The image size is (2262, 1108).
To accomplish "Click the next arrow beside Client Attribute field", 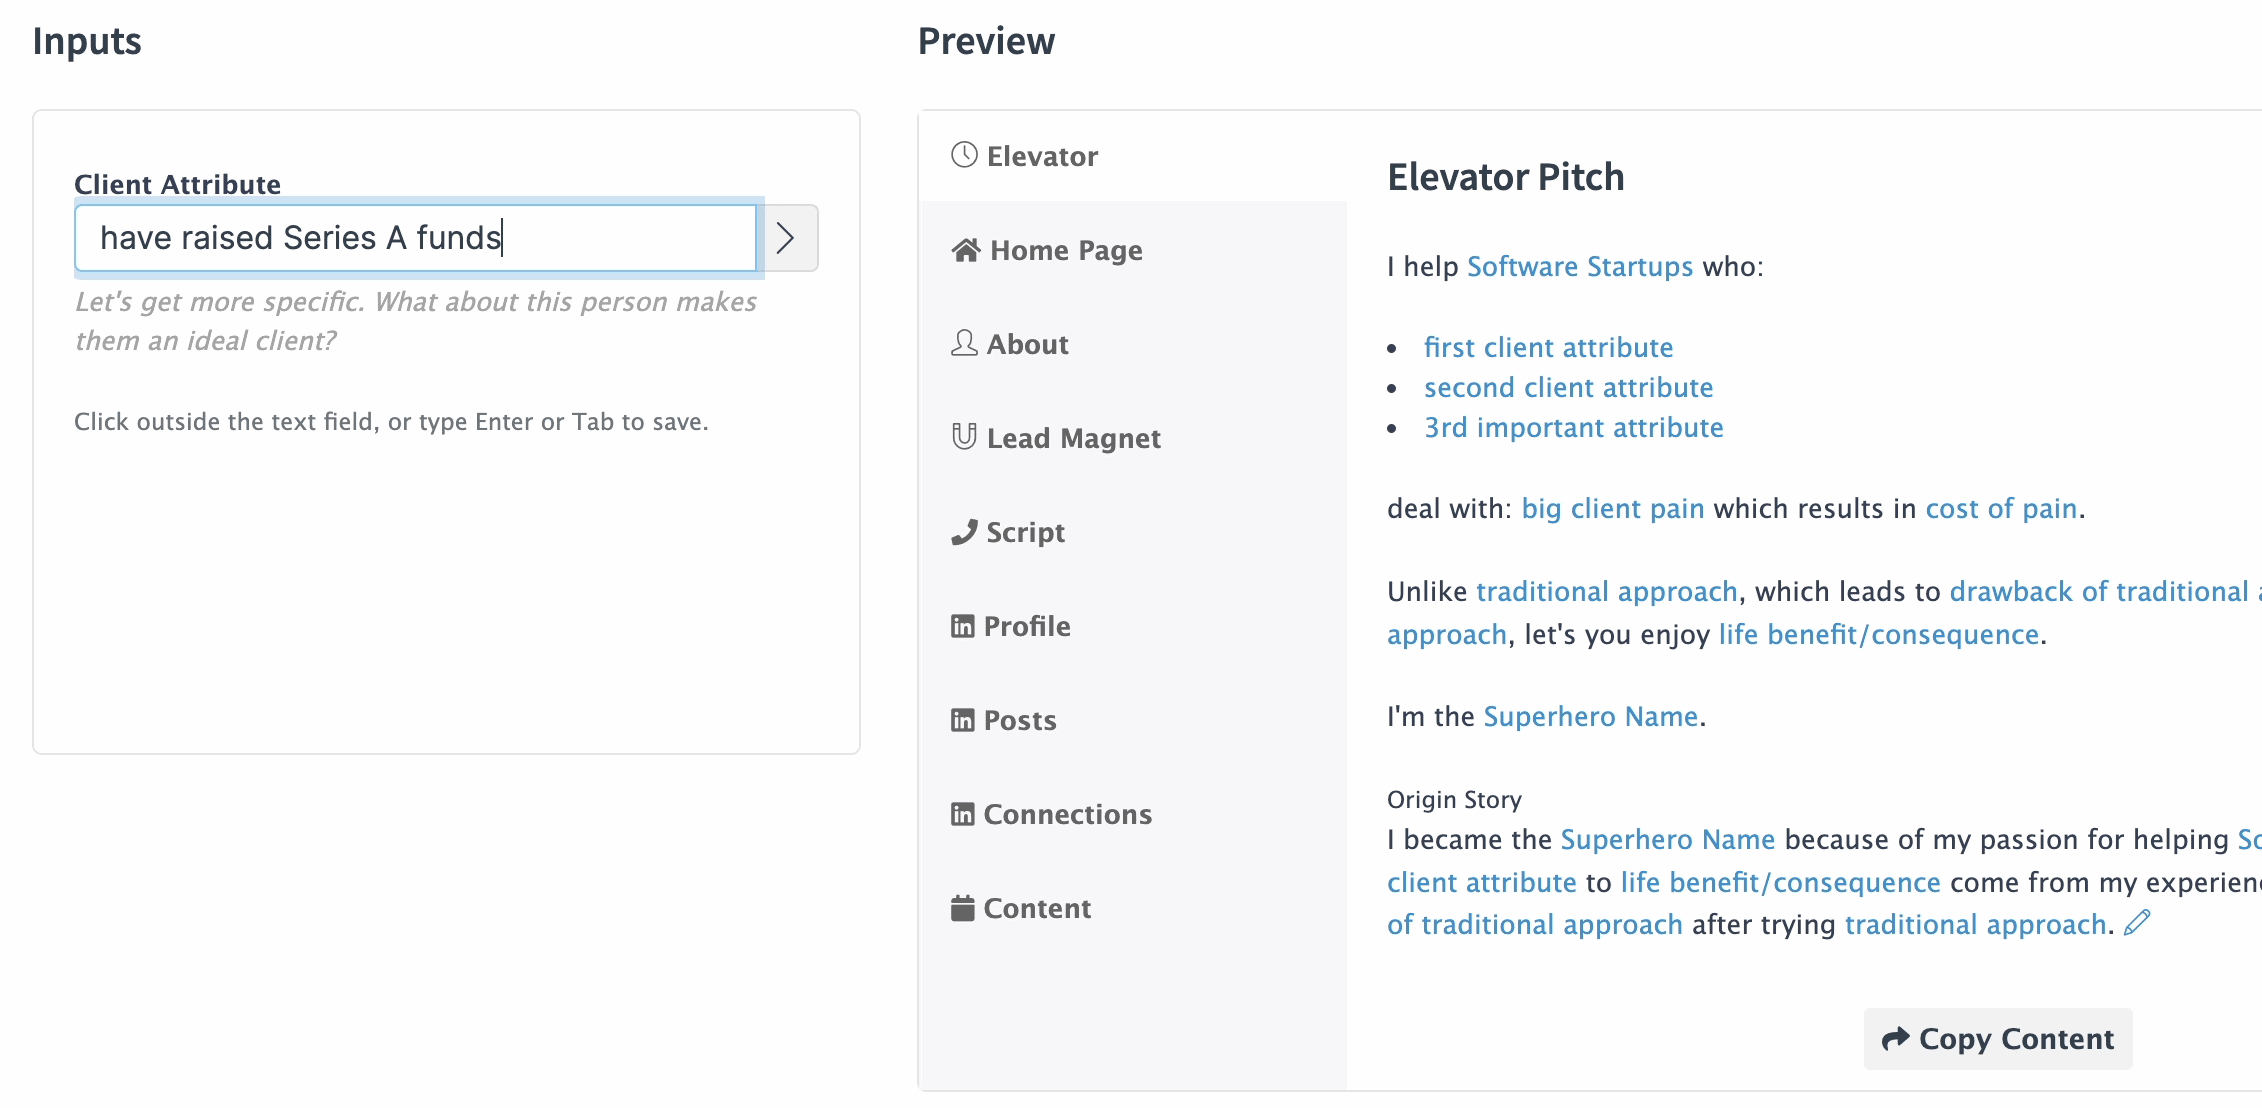I will tap(787, 238).
